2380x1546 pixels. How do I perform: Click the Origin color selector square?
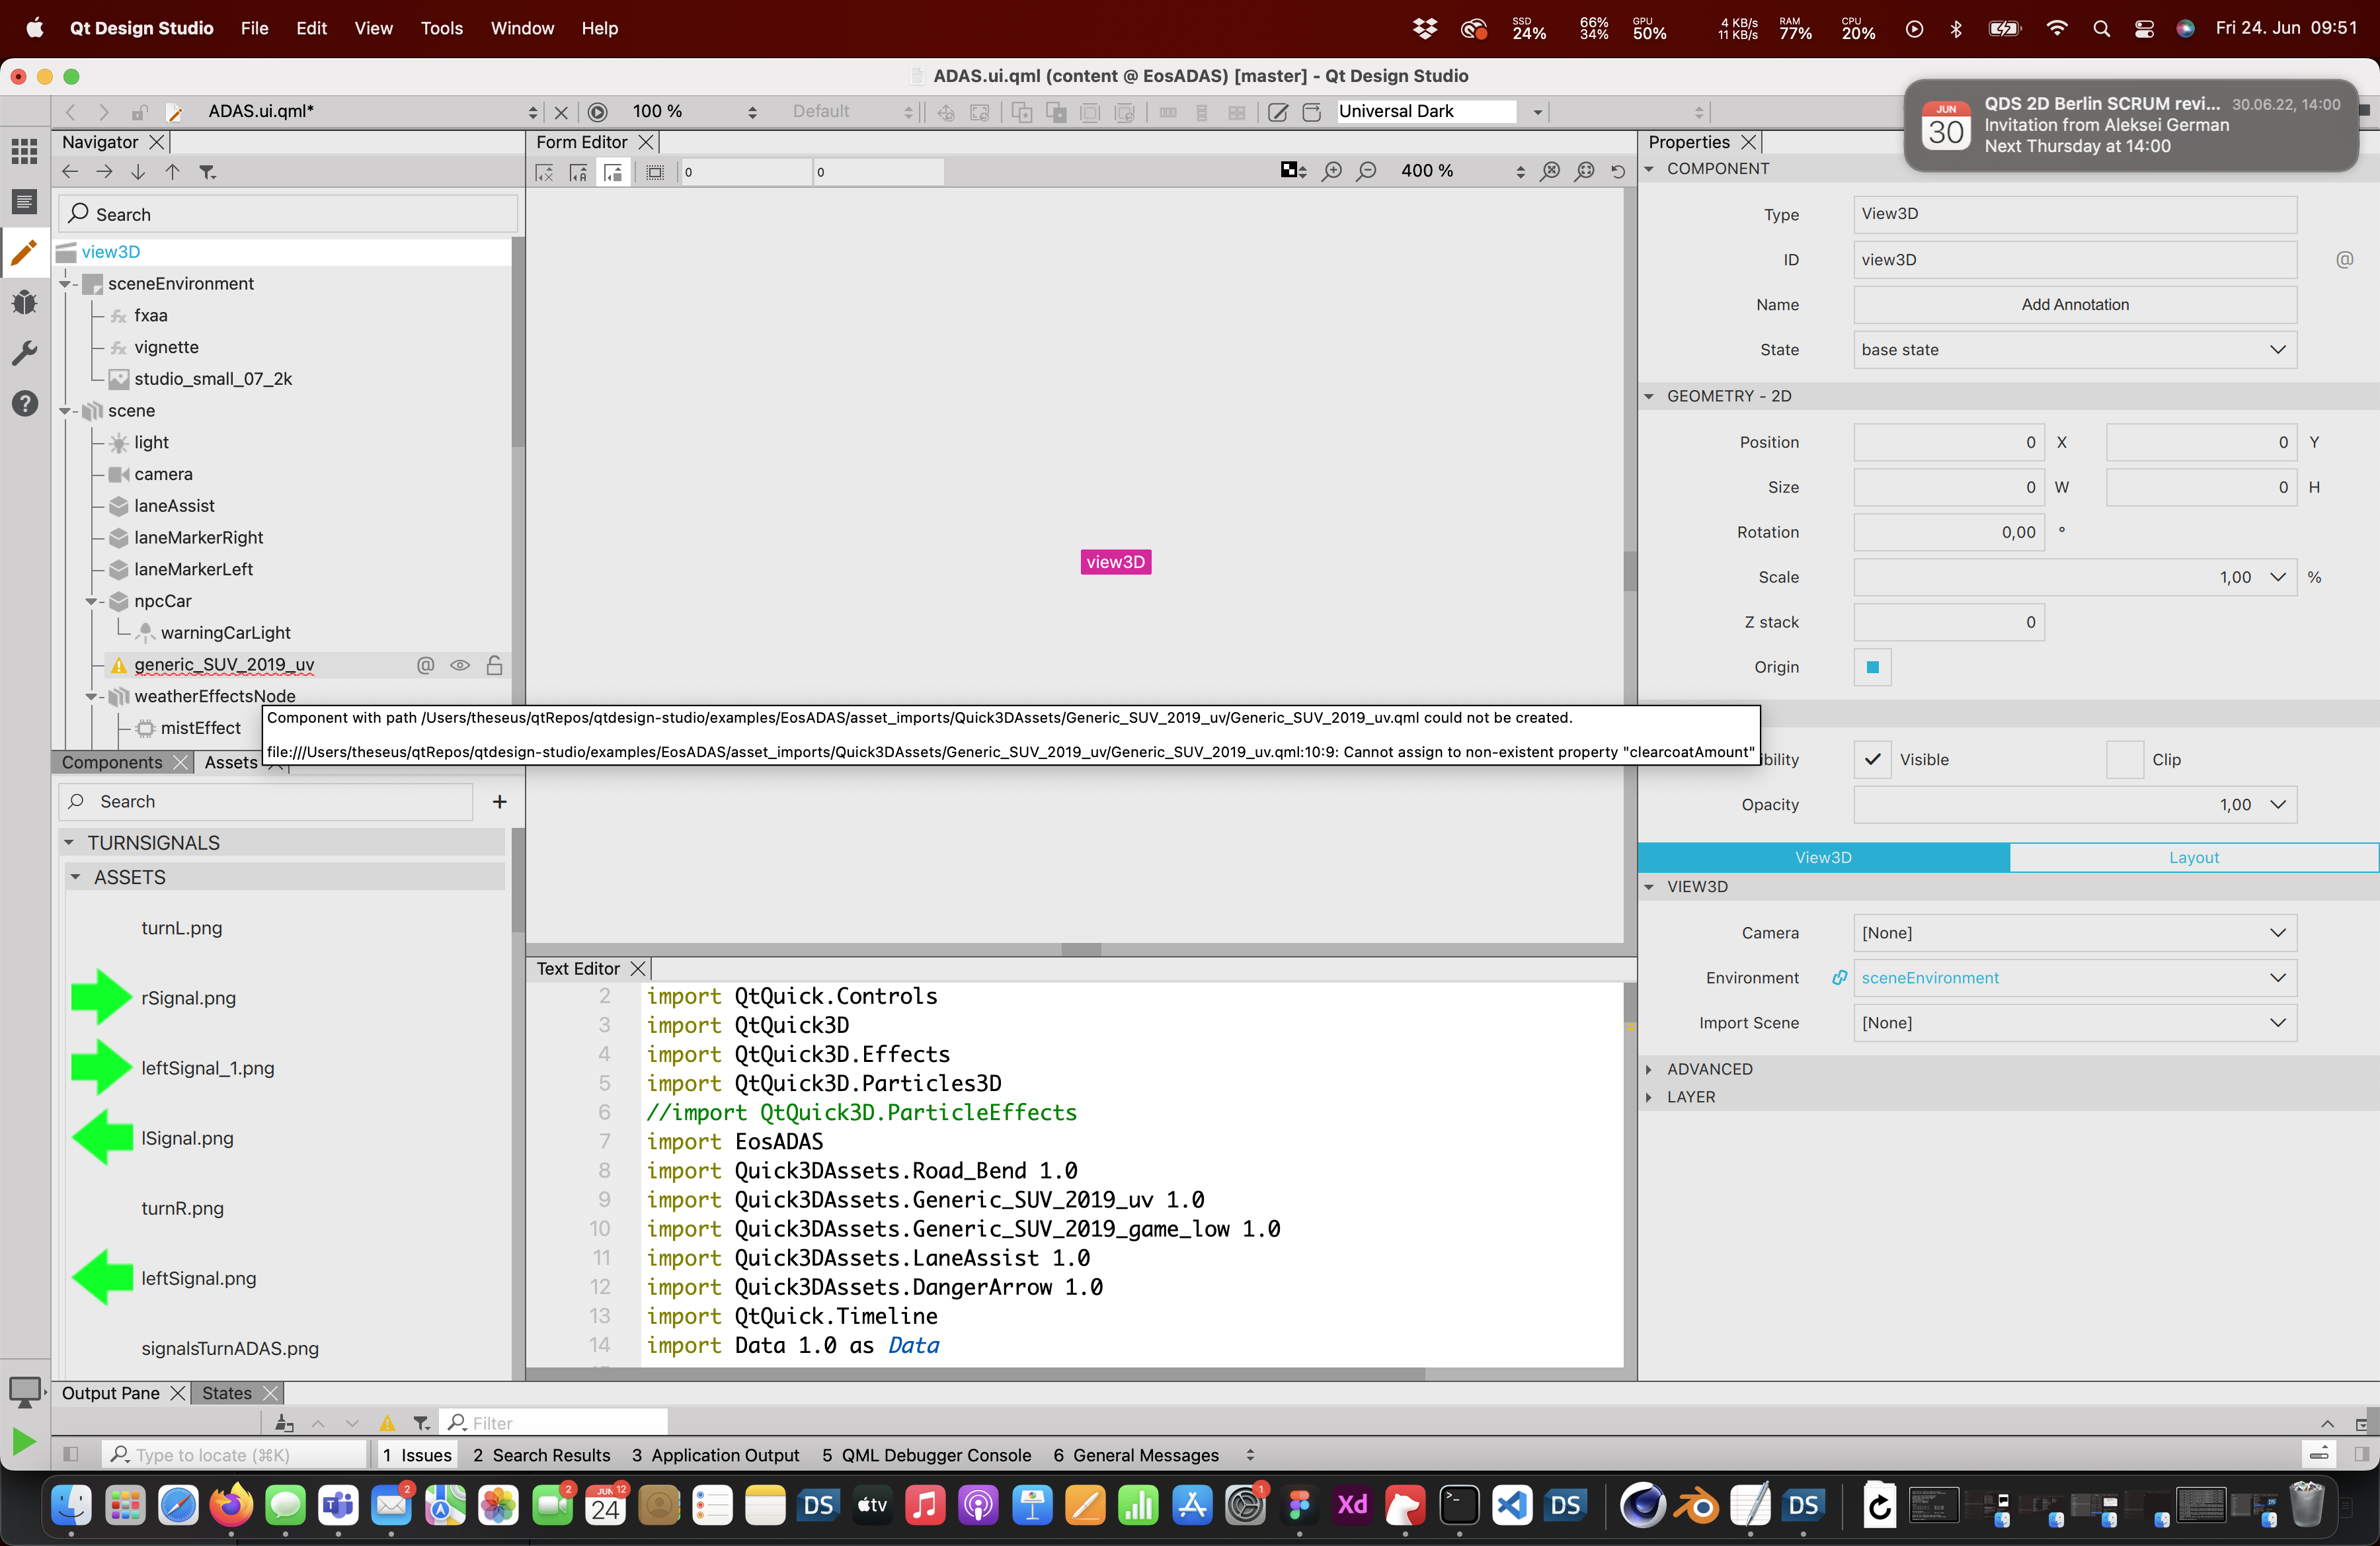[x=1872, y=667]
